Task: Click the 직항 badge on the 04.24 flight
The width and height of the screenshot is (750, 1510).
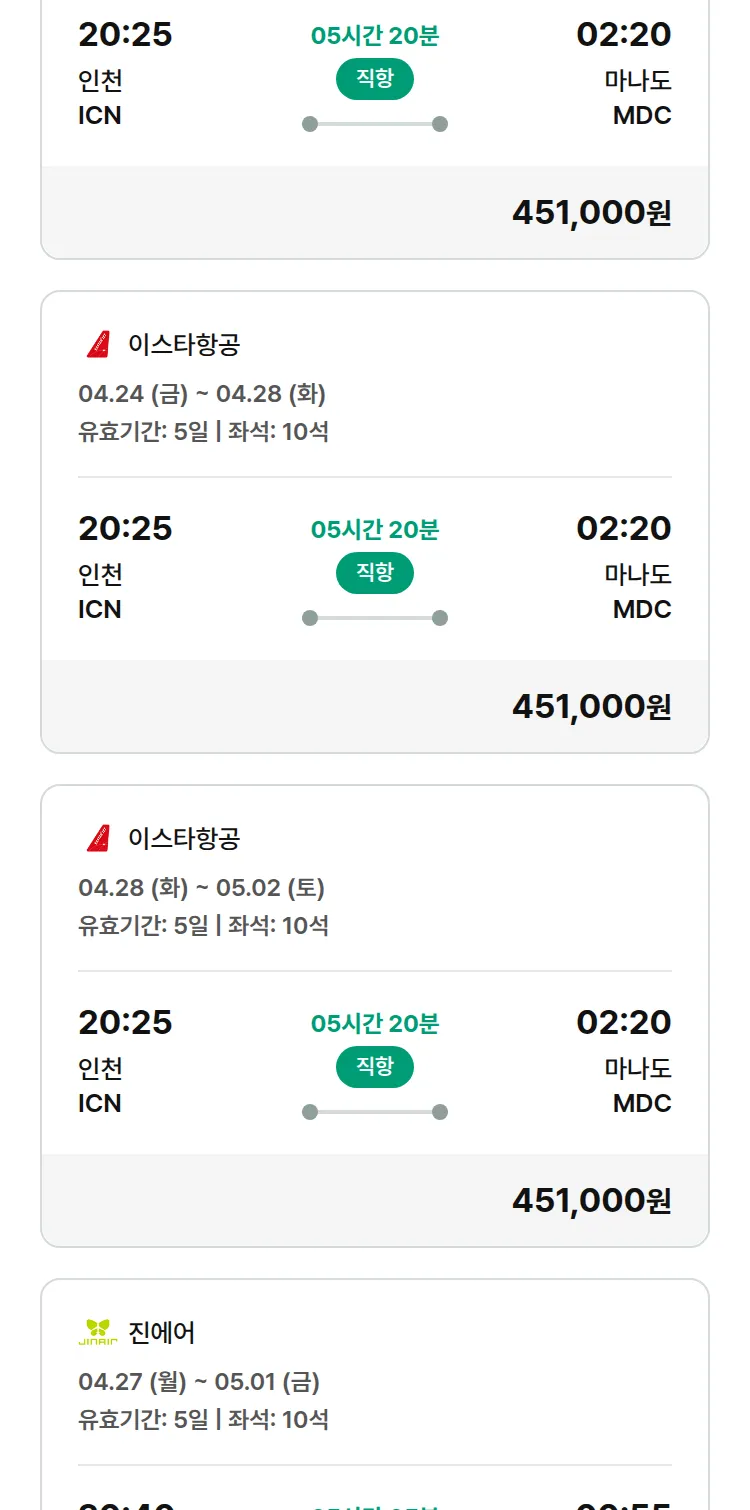Action: coord(375,573)
